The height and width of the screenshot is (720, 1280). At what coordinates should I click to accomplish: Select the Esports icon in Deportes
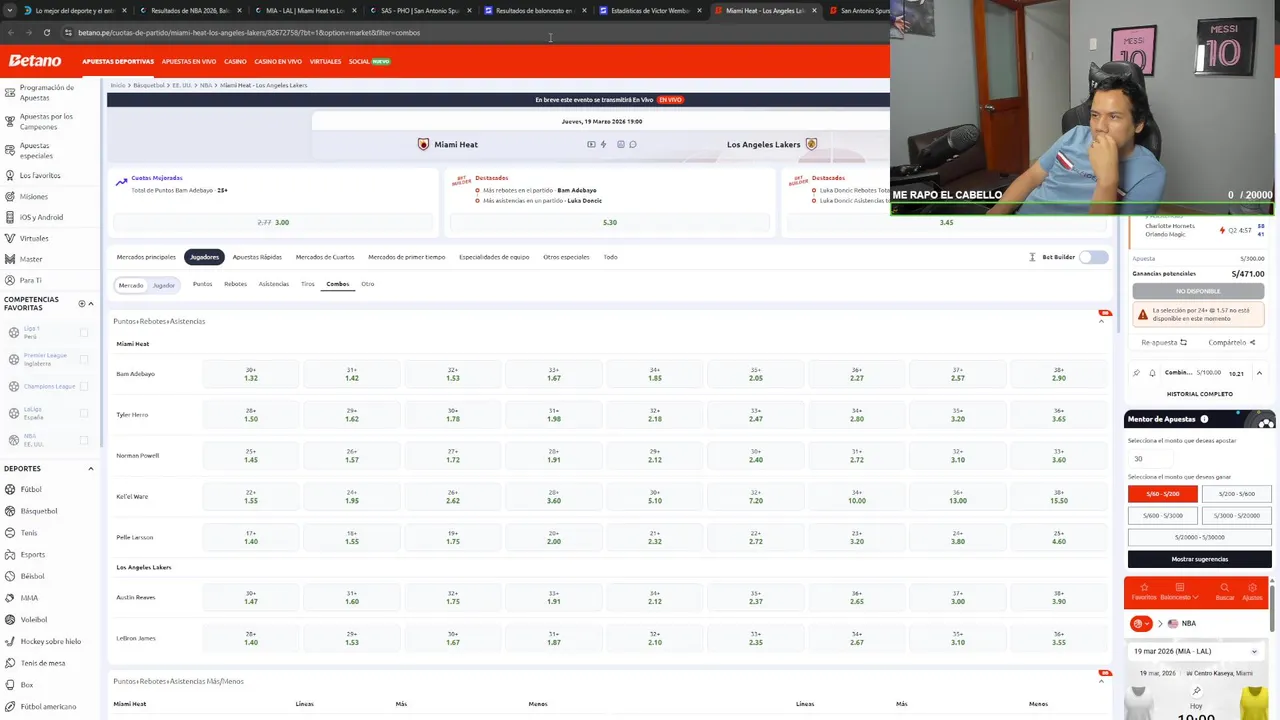[9, 554]
